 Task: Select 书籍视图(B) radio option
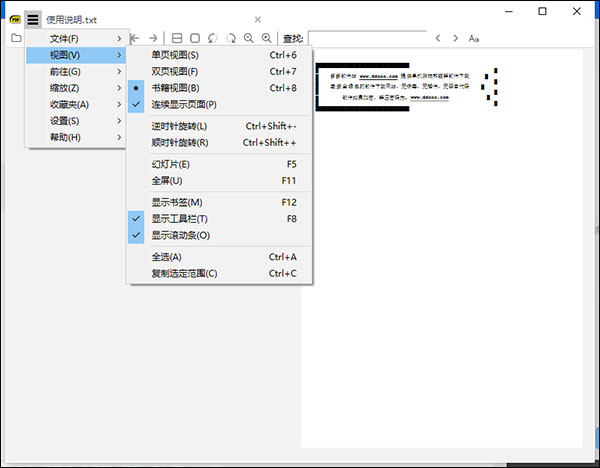point(175,88)
